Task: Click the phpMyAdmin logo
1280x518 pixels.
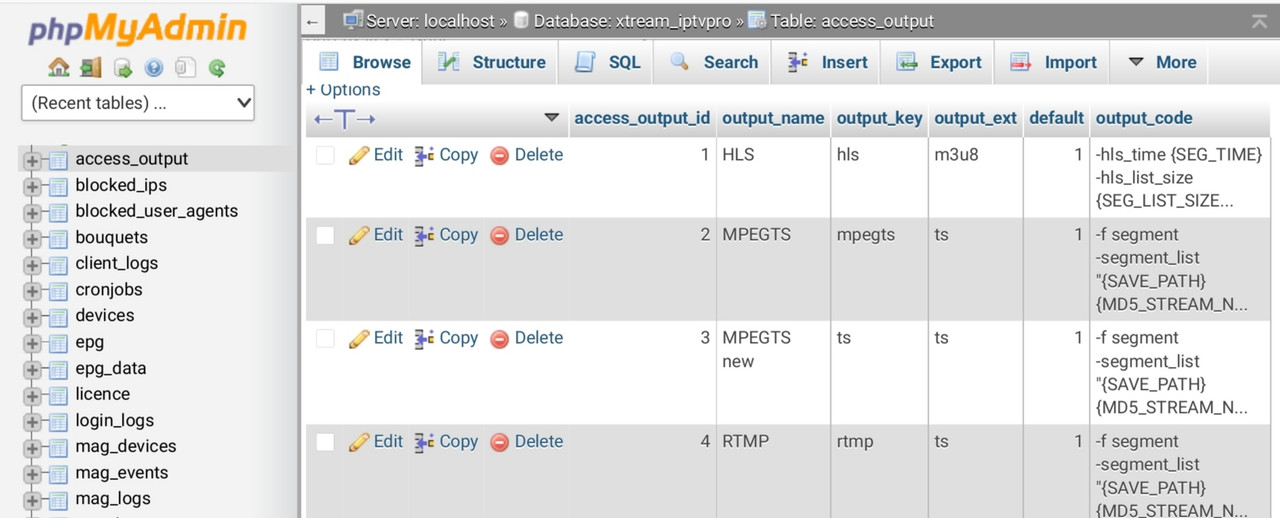Action: 137,28
